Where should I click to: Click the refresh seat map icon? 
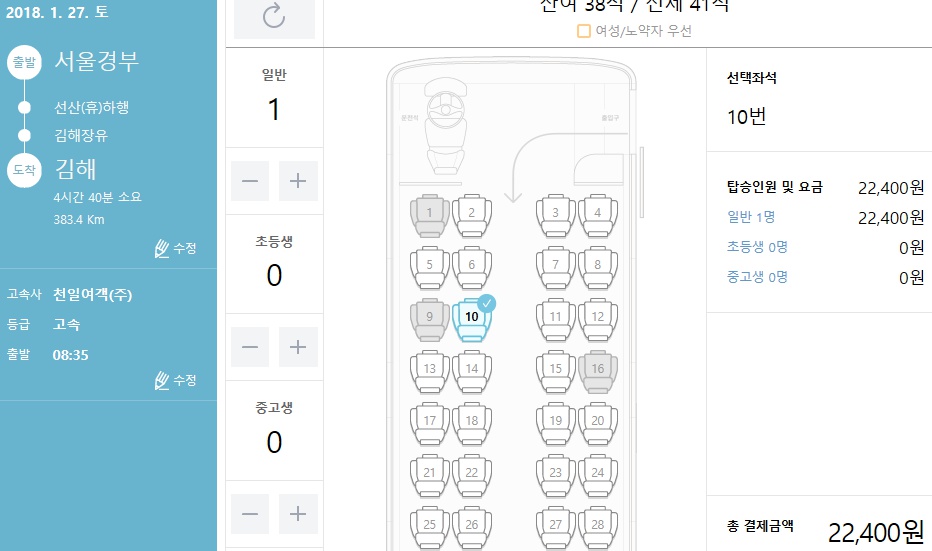click(x=274, y=16)
